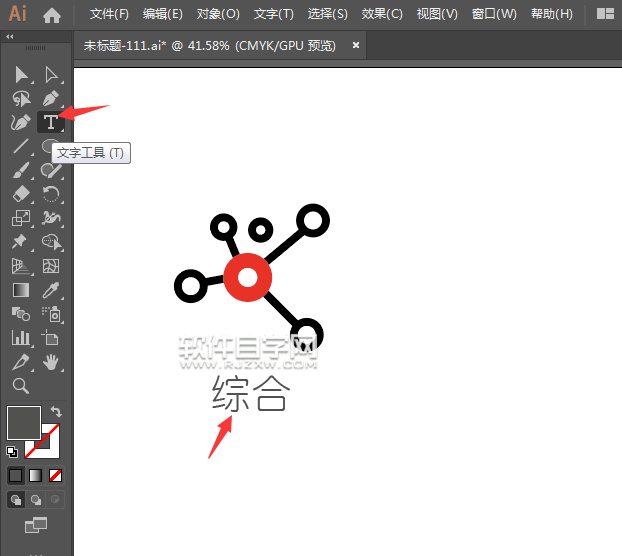Open the 选择(S) menu

(328, 14)
